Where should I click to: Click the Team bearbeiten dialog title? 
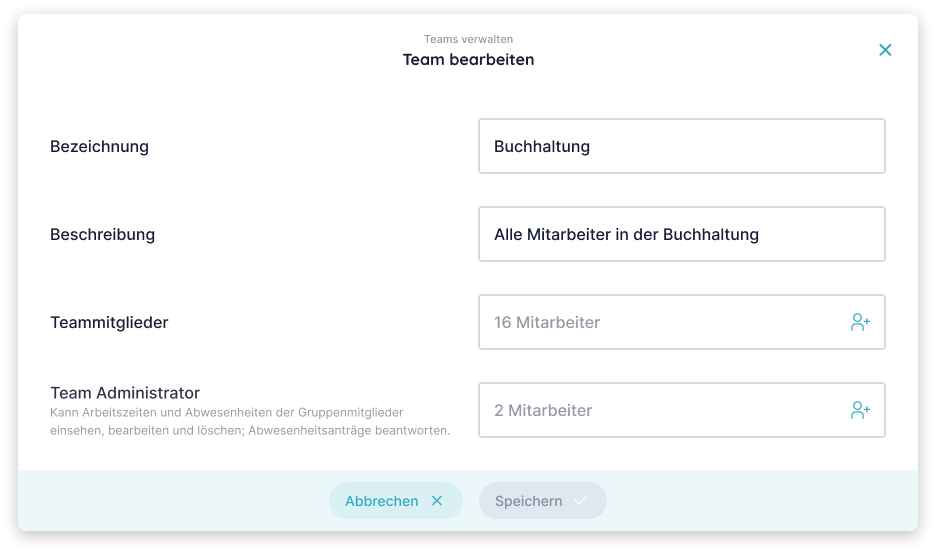pos(468,59)
